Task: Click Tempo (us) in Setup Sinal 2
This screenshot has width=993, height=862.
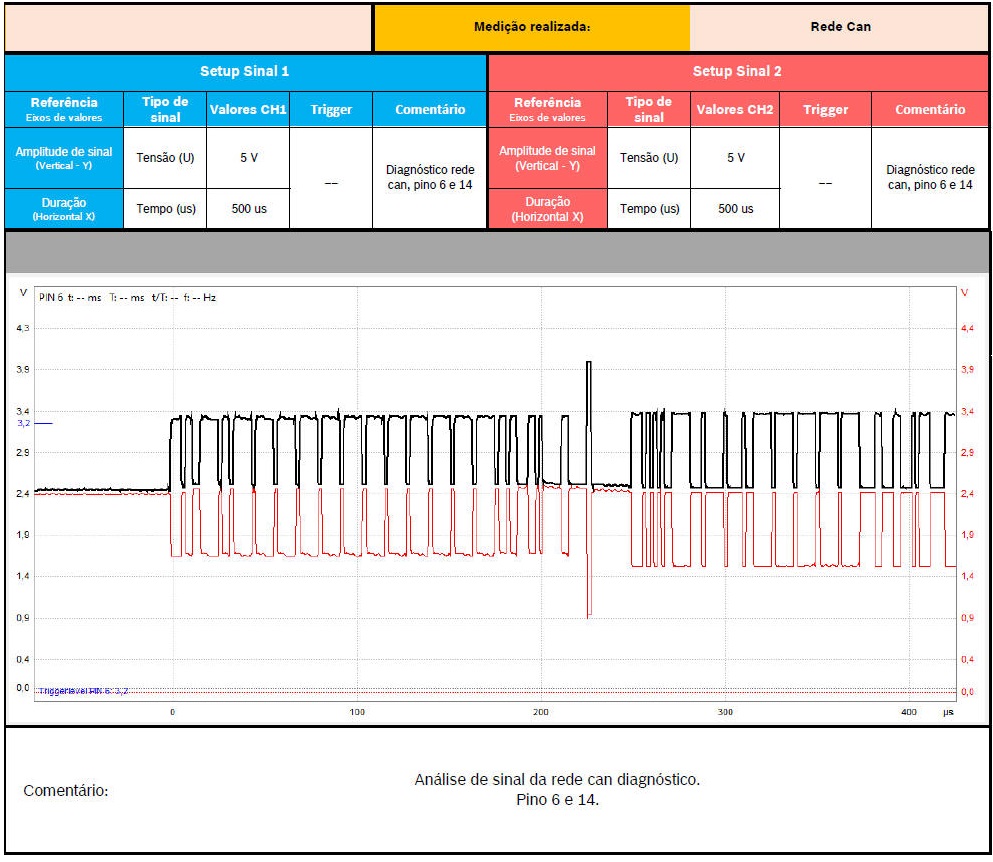Action: 649,209
